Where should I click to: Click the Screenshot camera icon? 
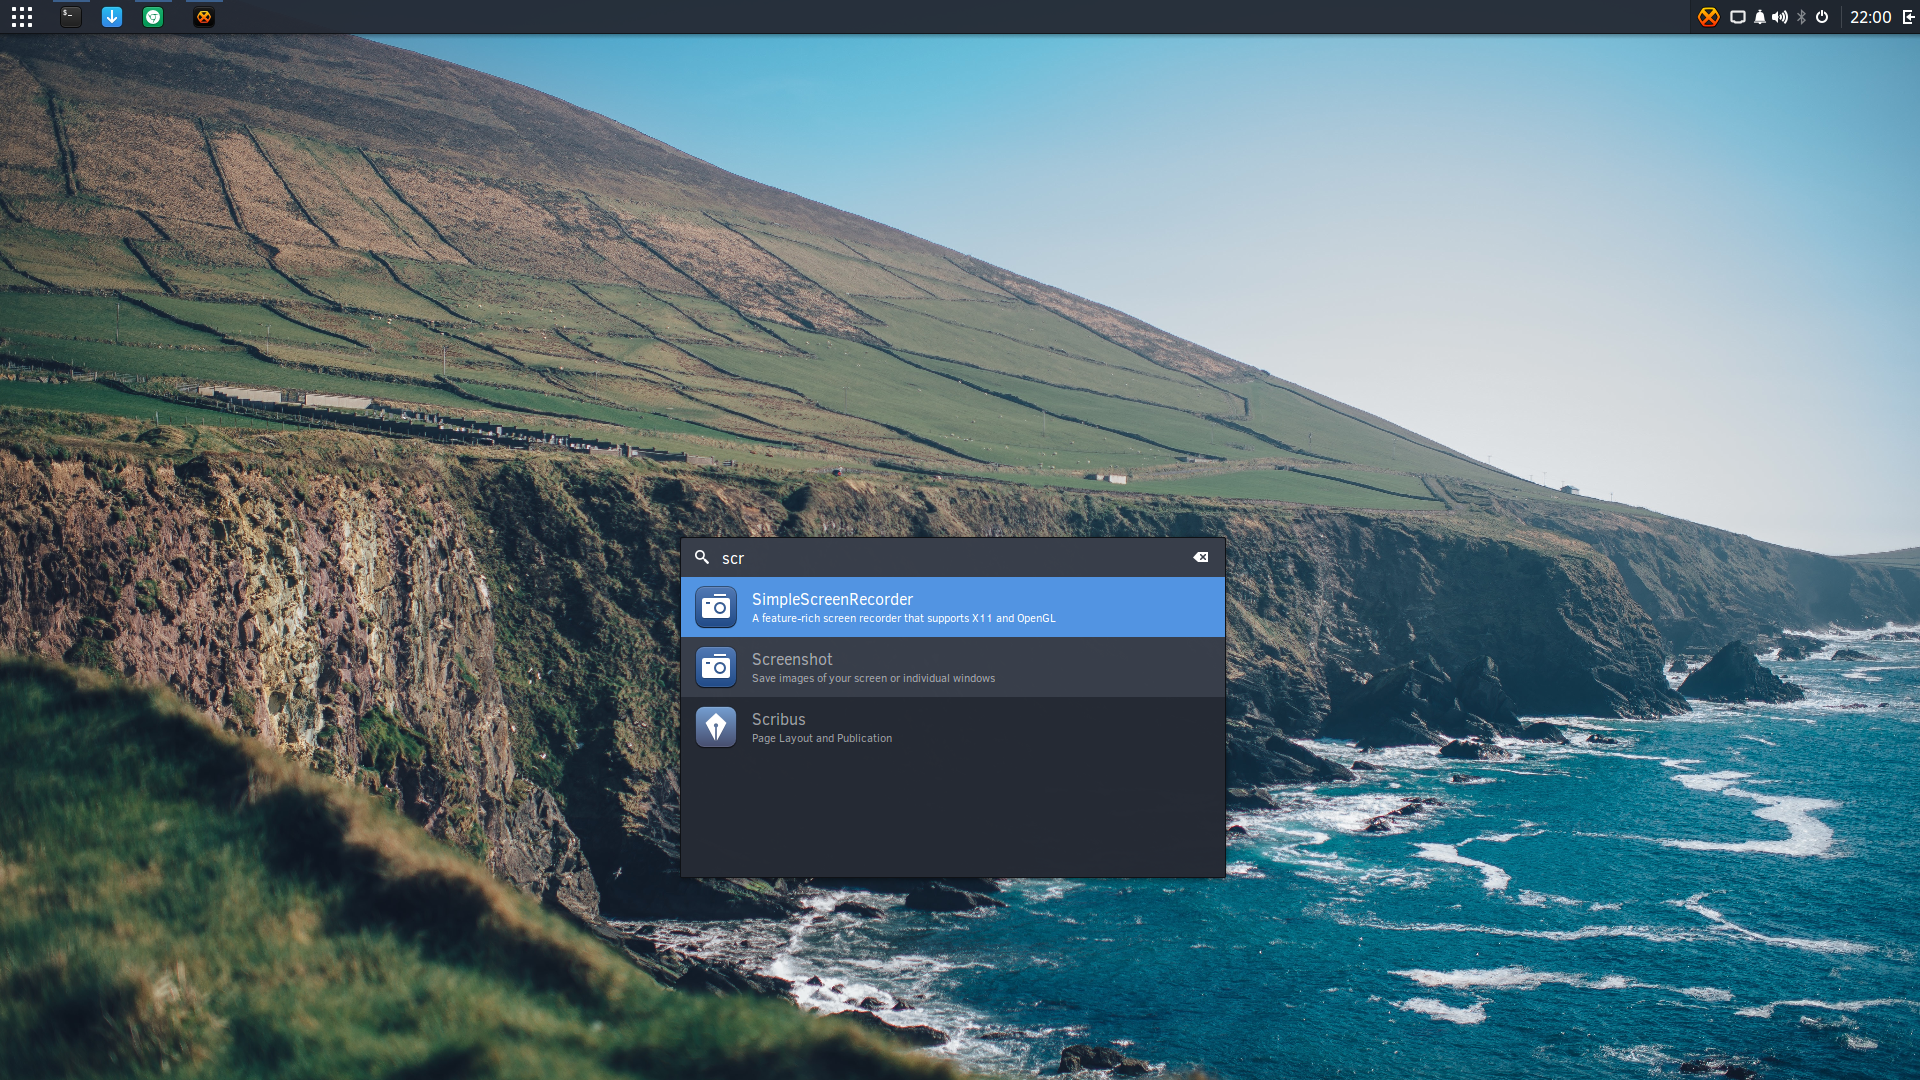click(x=716, y=667)
